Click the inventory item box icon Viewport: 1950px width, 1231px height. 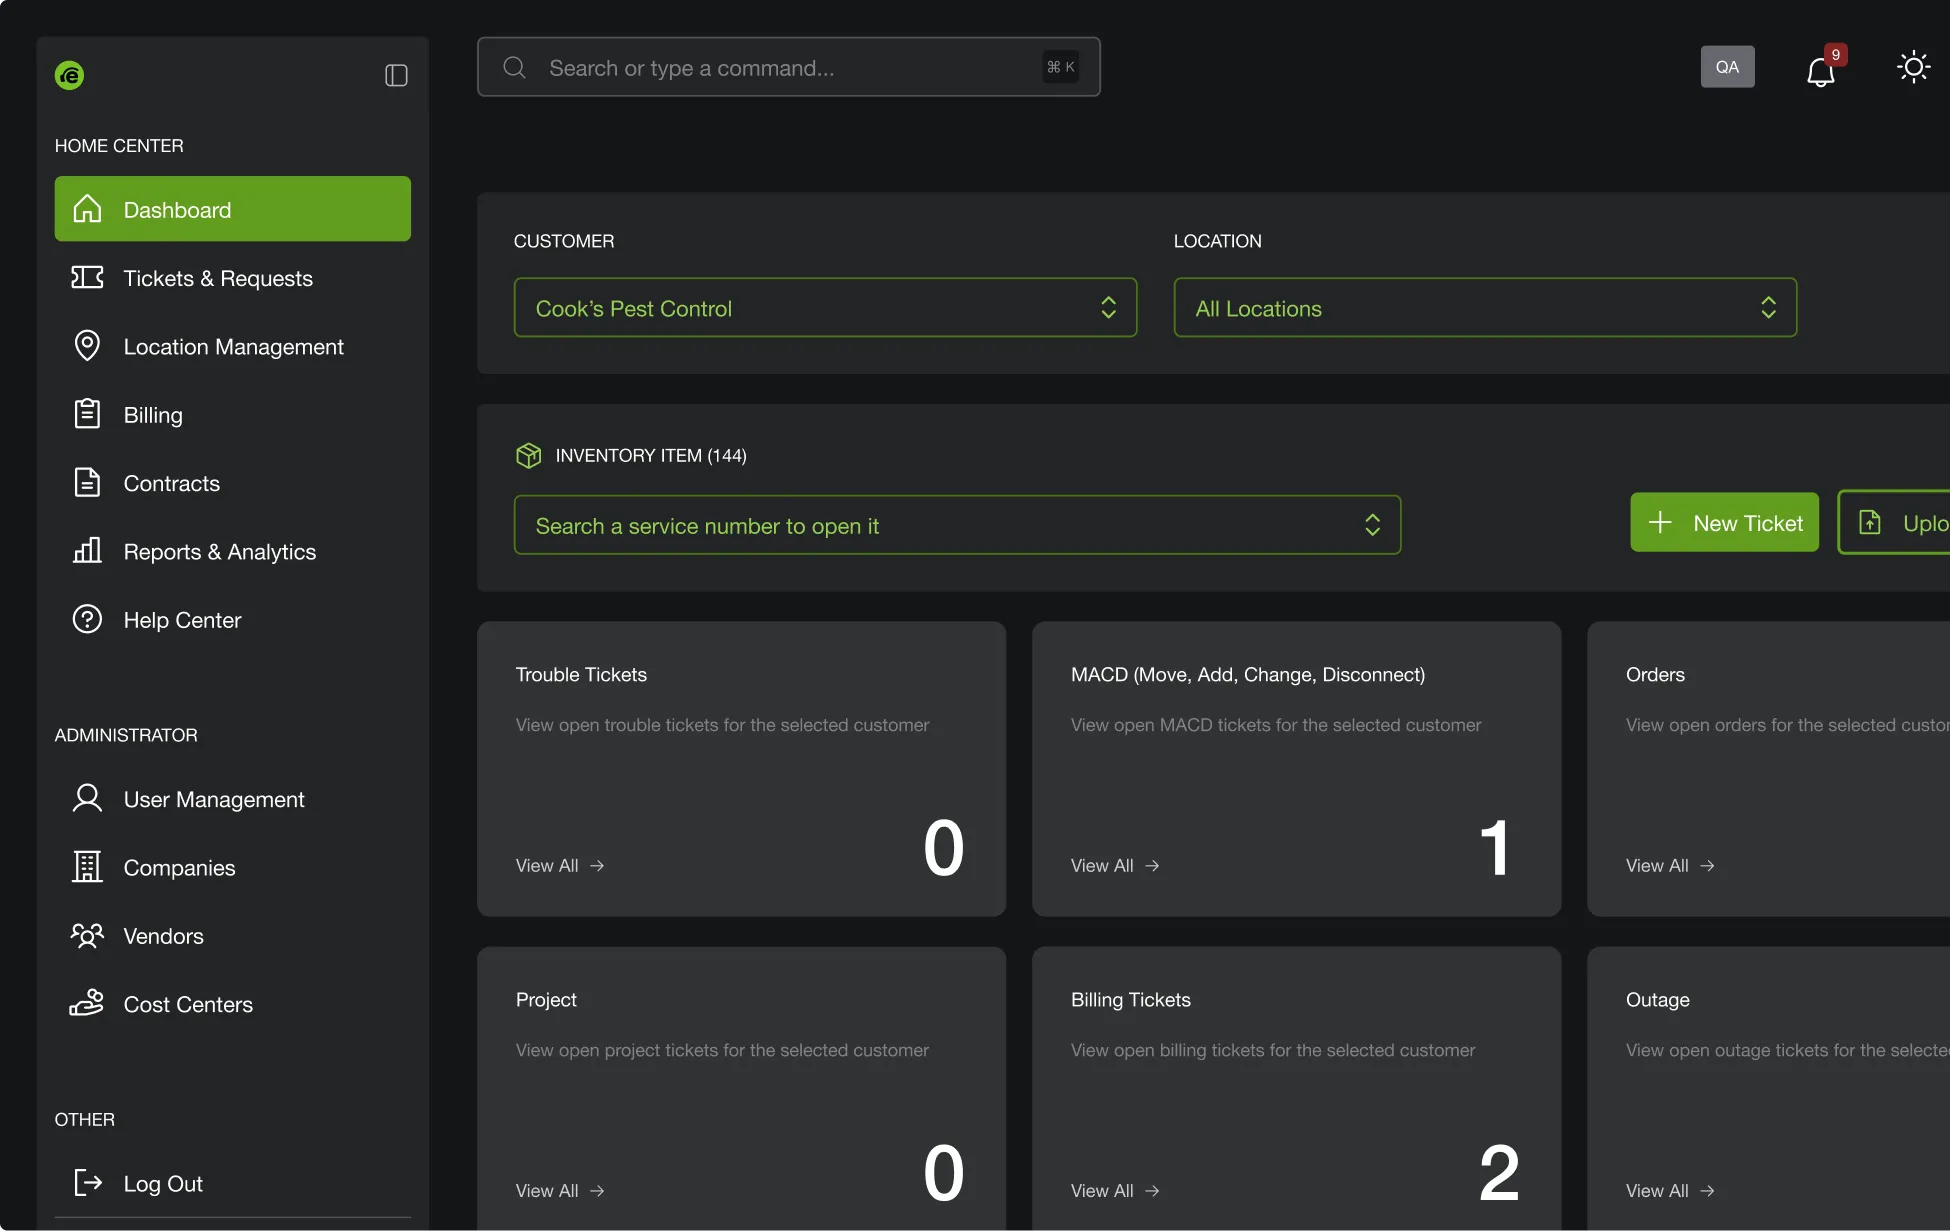[x=528, y=455]
